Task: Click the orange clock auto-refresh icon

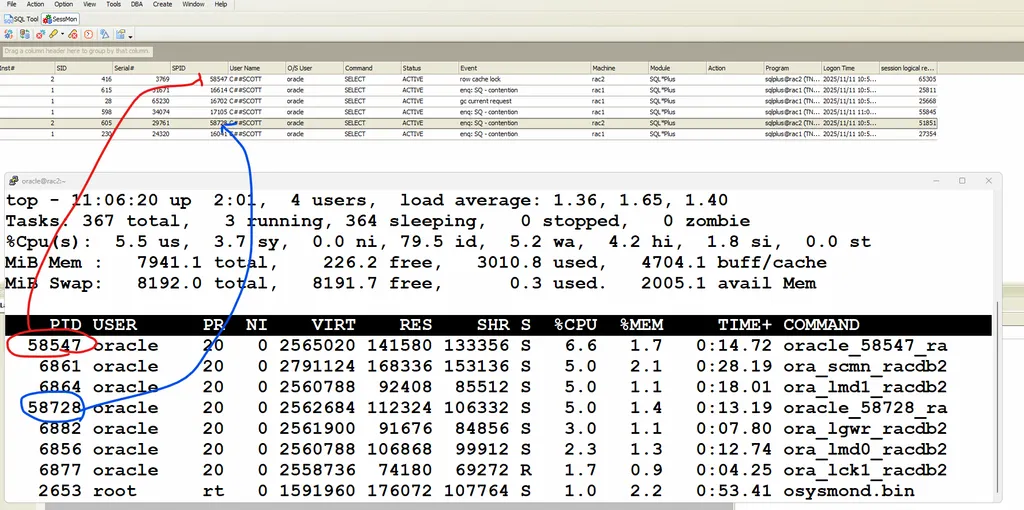Action: (88, 34)
